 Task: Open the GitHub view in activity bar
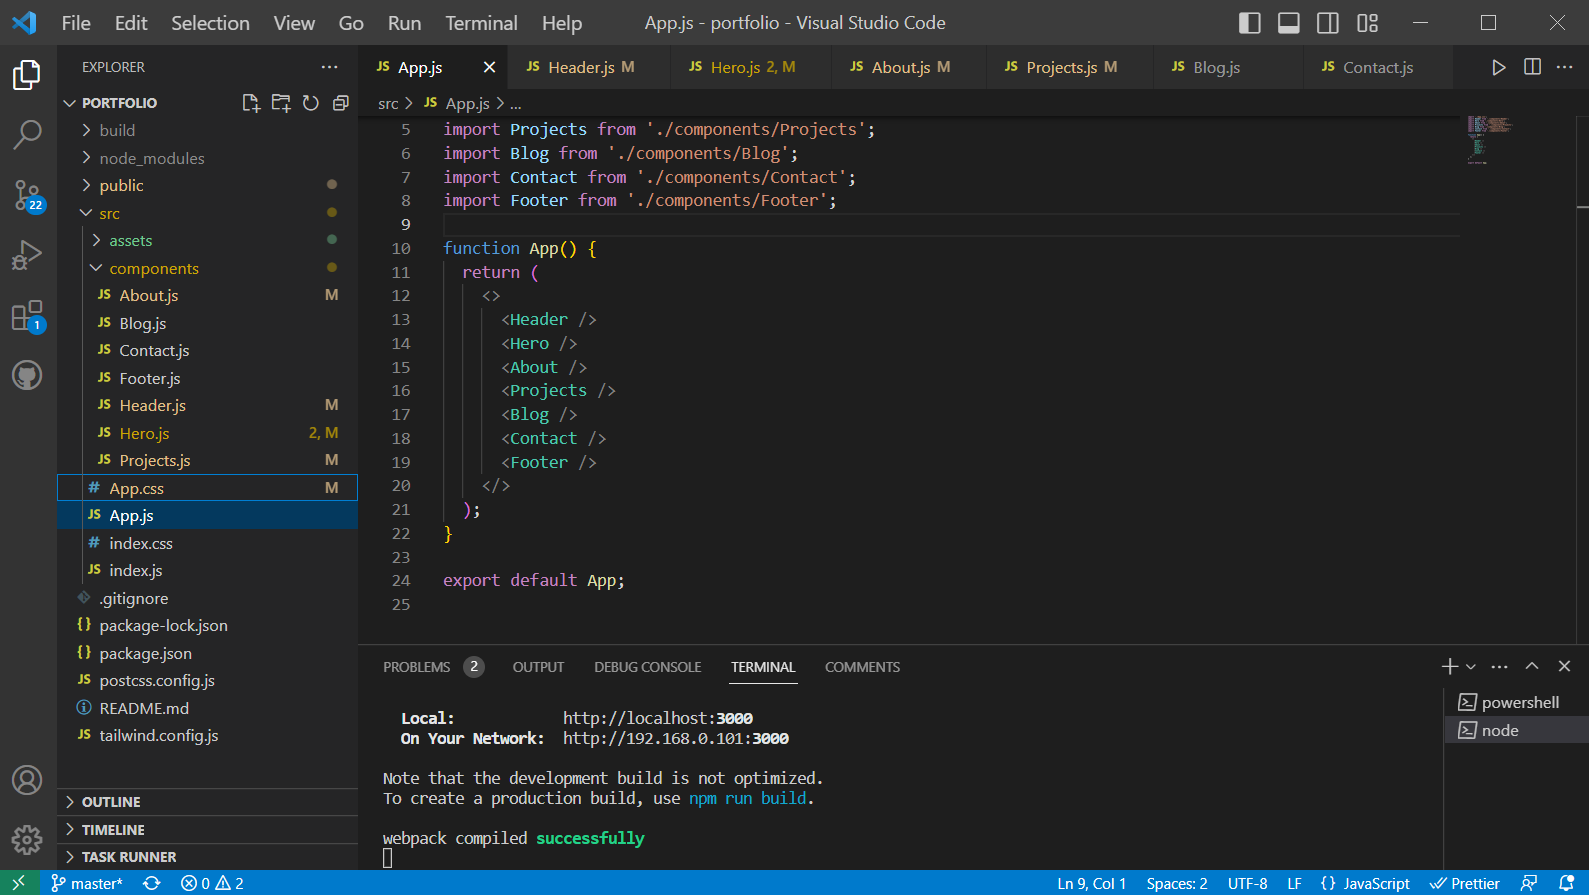pos(27,376)
